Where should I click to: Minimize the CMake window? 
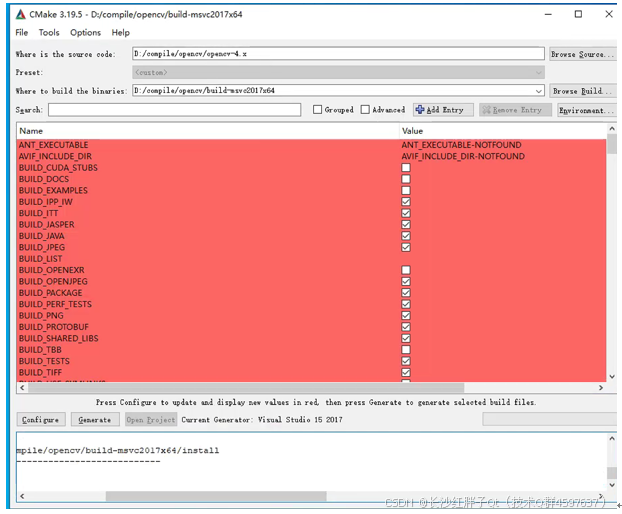pos(548,14)
